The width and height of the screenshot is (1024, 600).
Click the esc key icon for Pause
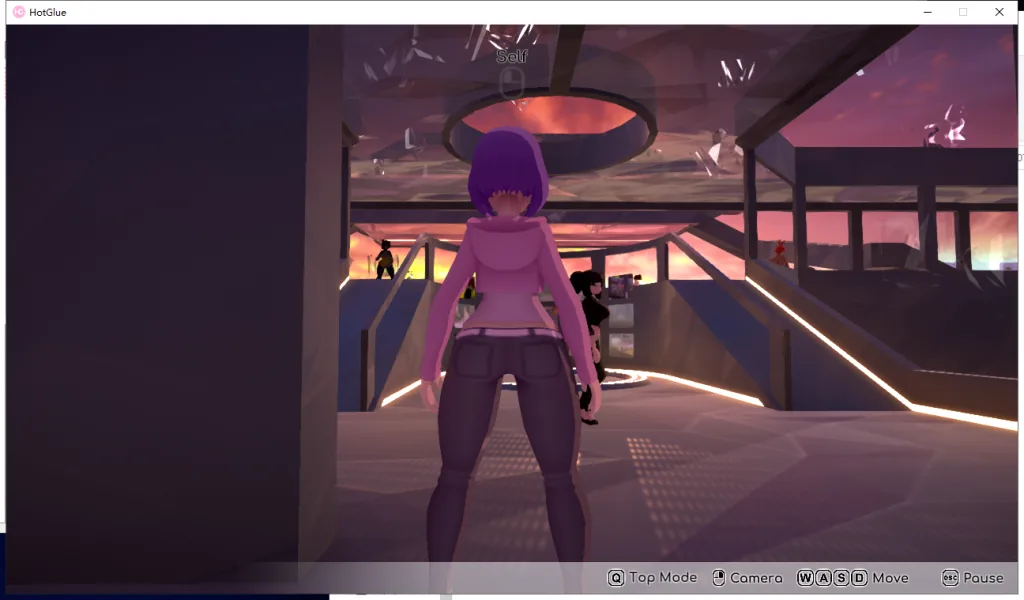pos(950,578)
